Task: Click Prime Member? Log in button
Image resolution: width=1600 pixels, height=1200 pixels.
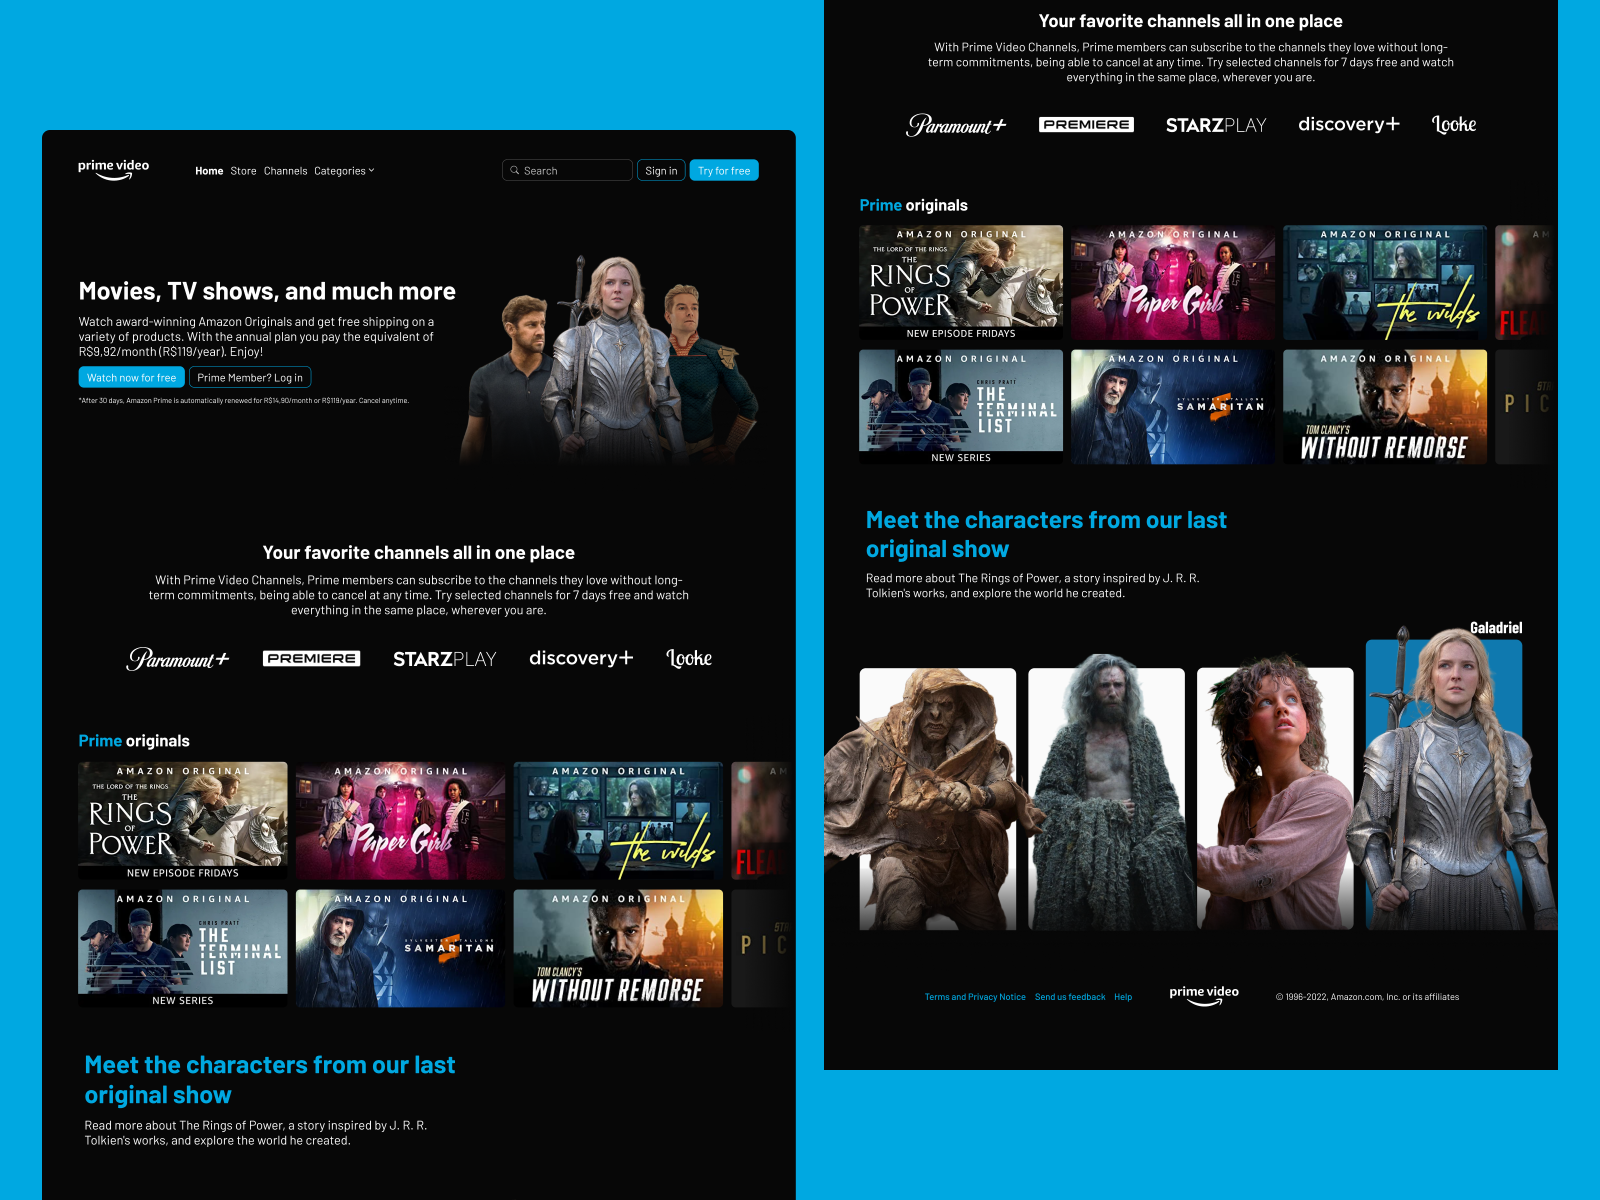Action: 250,378
